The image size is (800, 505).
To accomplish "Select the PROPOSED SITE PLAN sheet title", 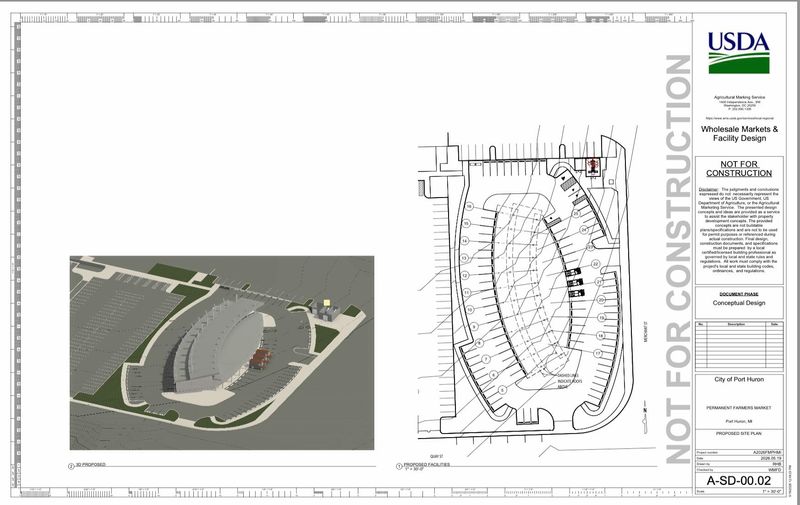I will (x=739, y=434).
